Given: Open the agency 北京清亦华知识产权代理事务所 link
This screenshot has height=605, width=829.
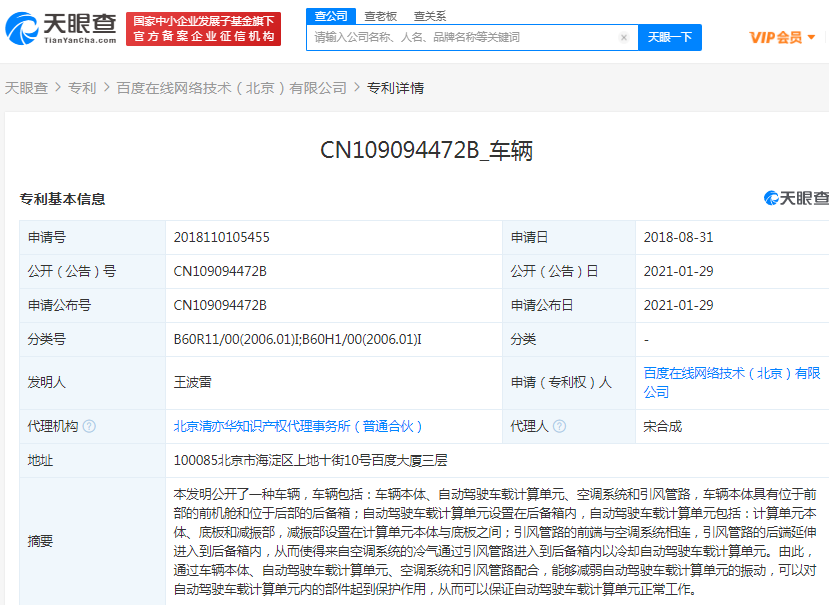Looking at the screenshot, I should [x=299, y=426].
